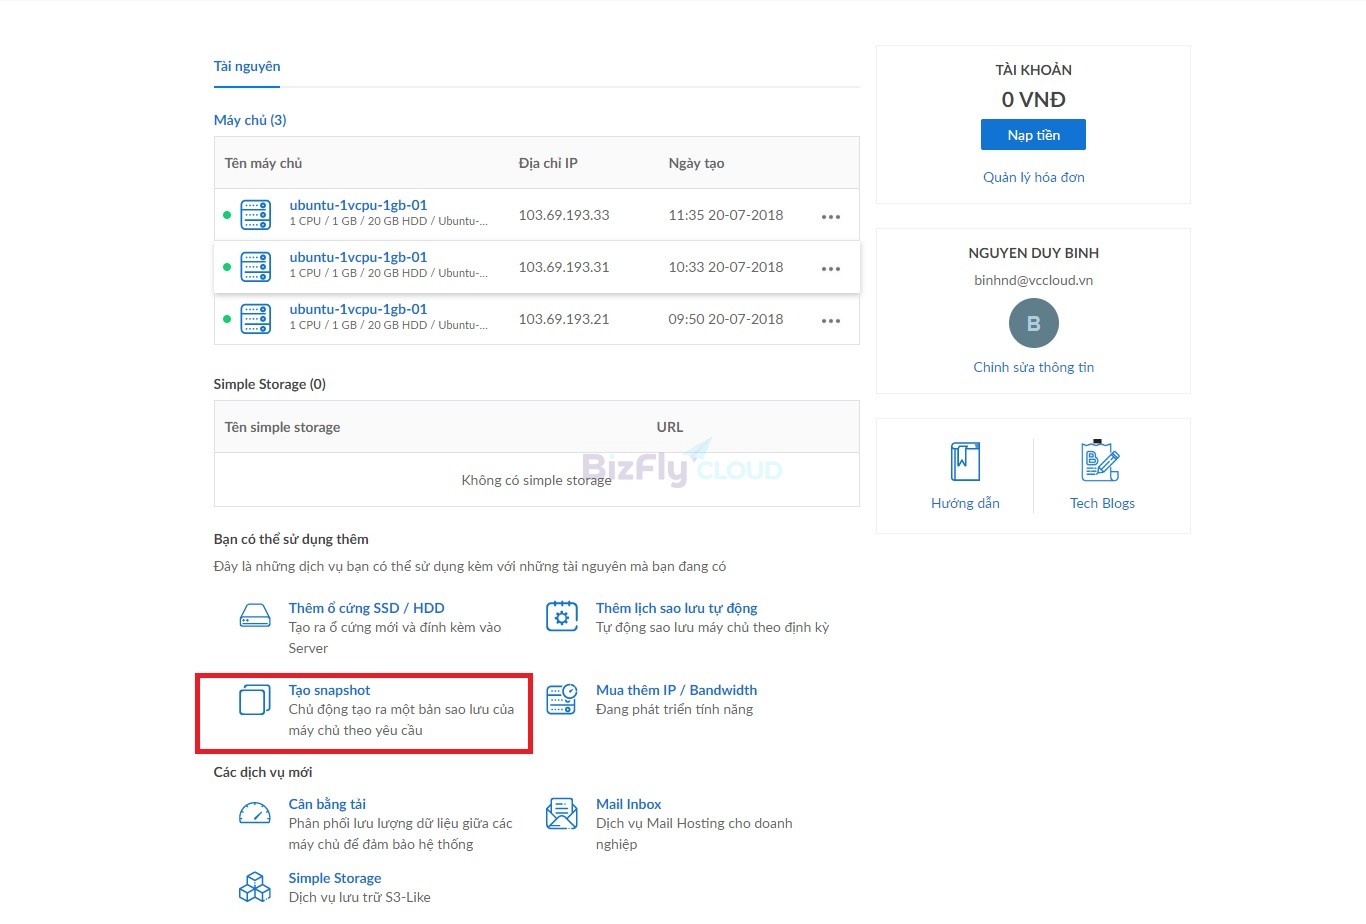Click Thêm ổ cứng SSD / HDD link

pos(366,608)
